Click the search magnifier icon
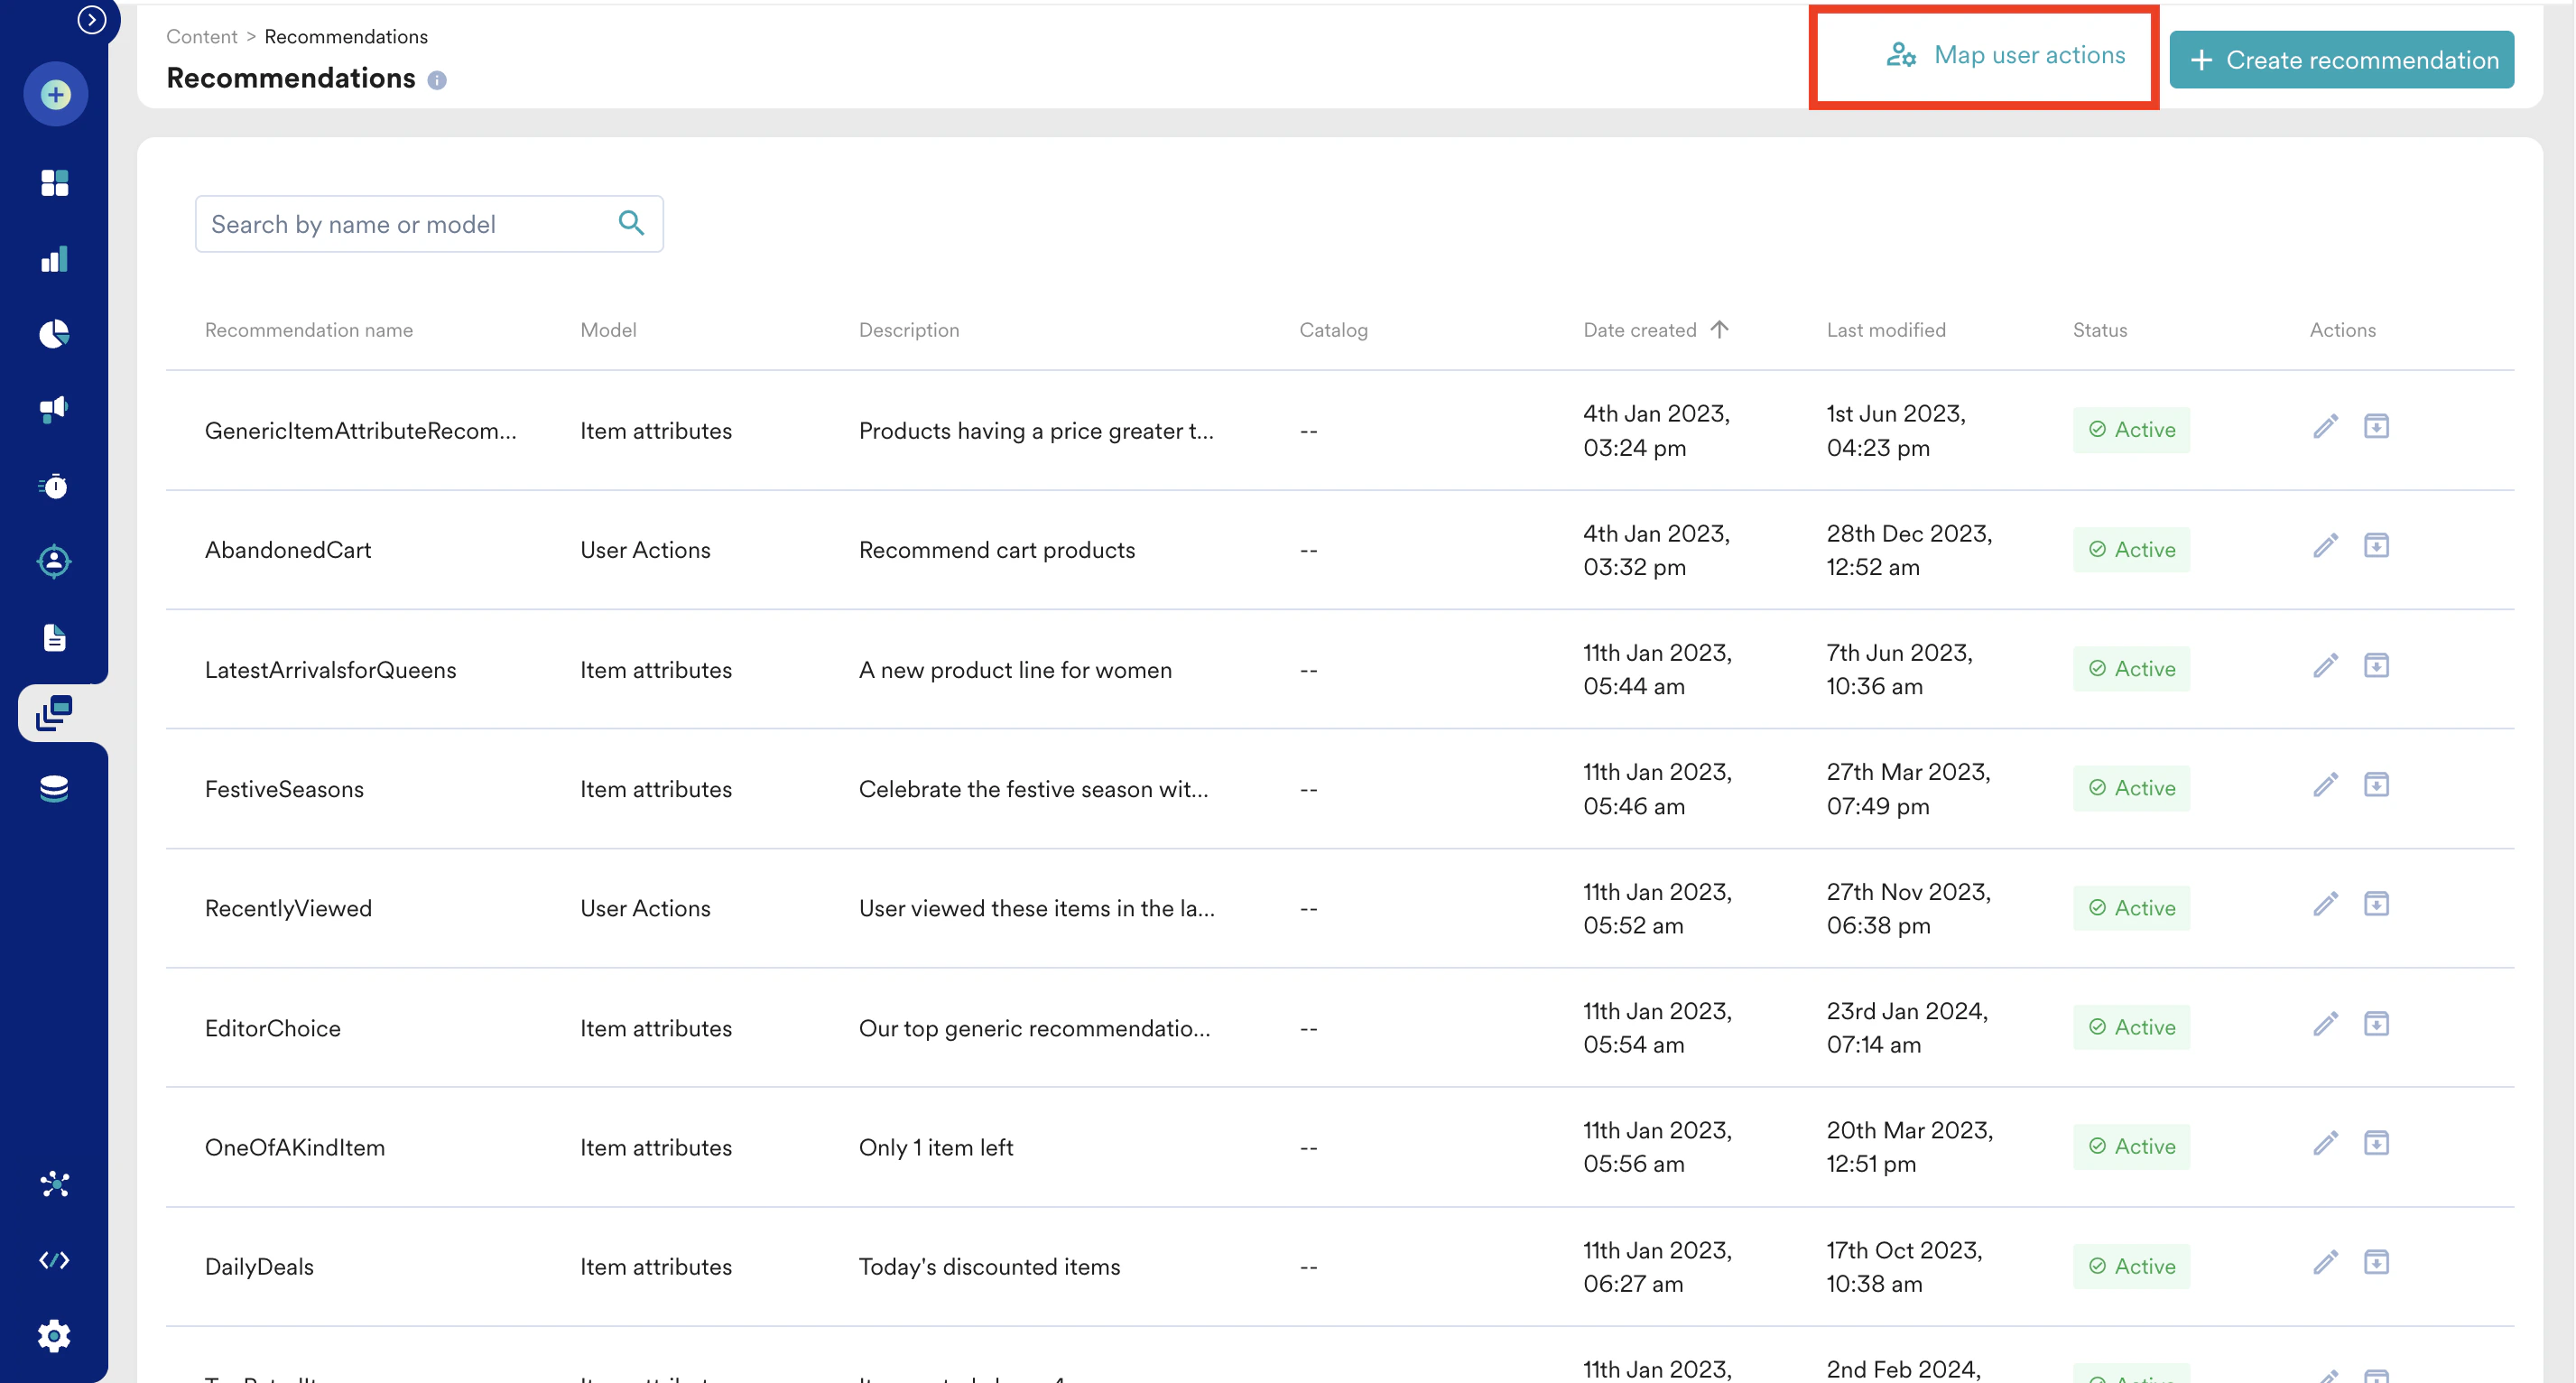 click(631, 223)
